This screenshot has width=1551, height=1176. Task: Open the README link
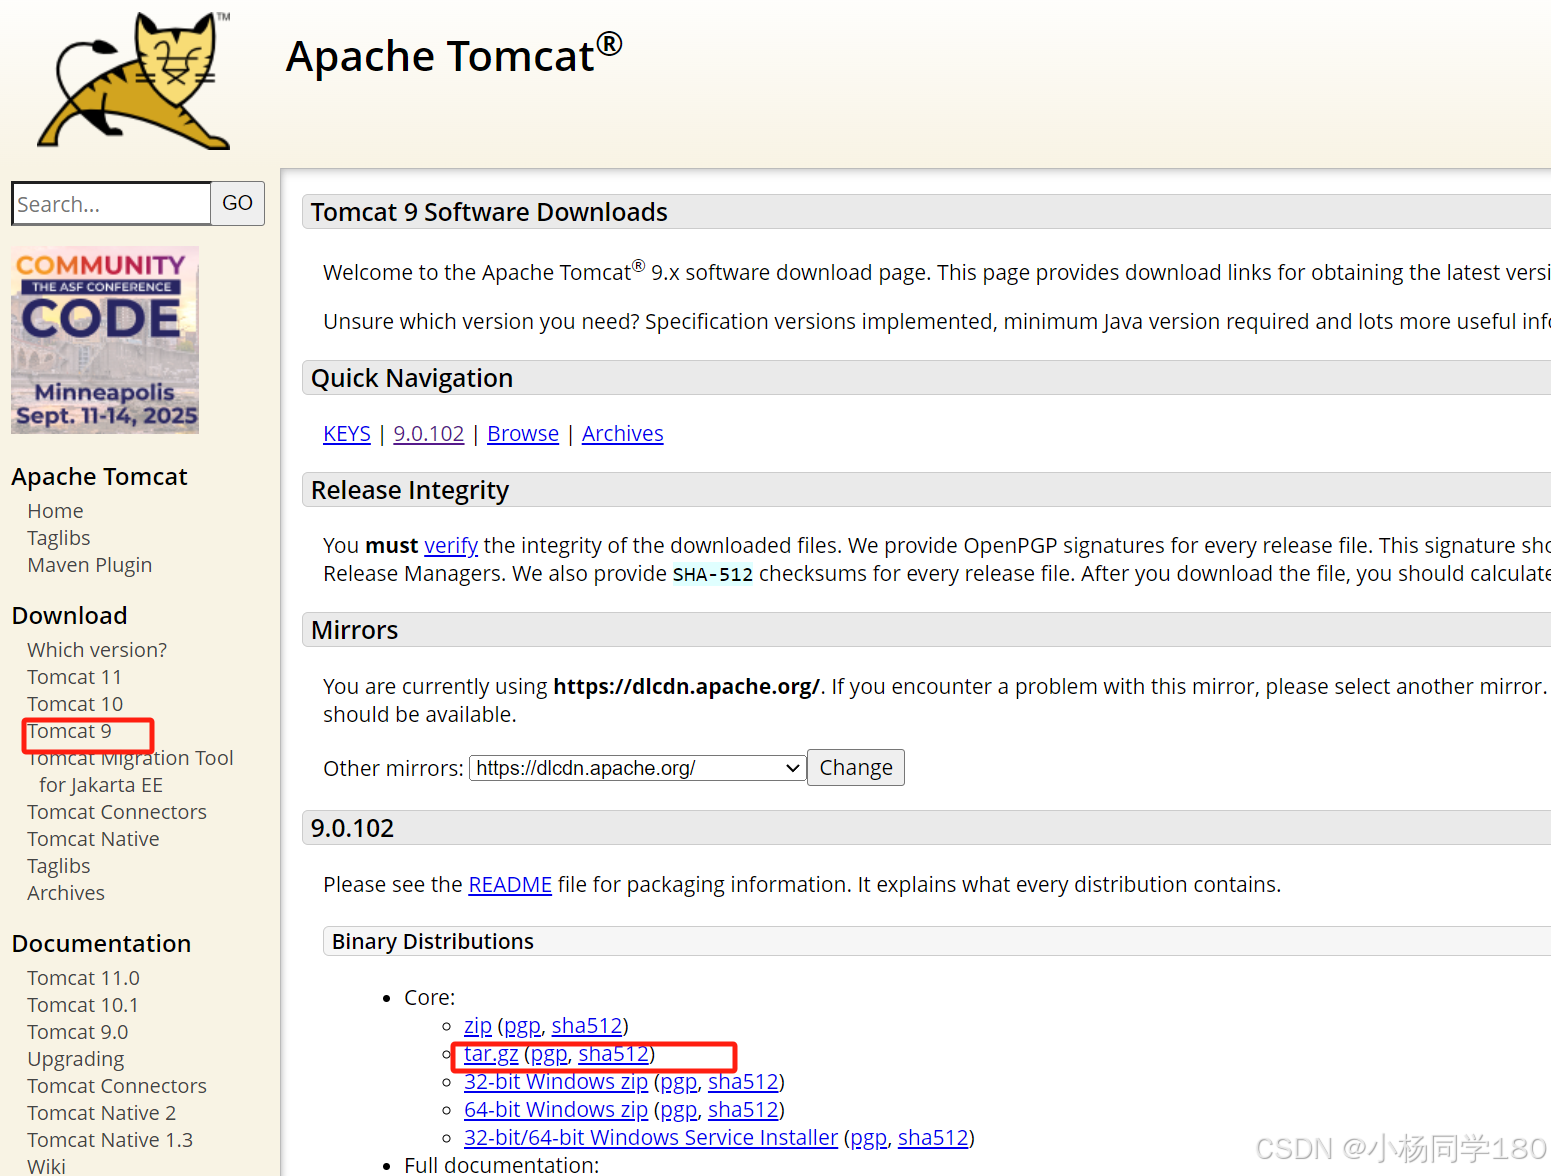510,885
